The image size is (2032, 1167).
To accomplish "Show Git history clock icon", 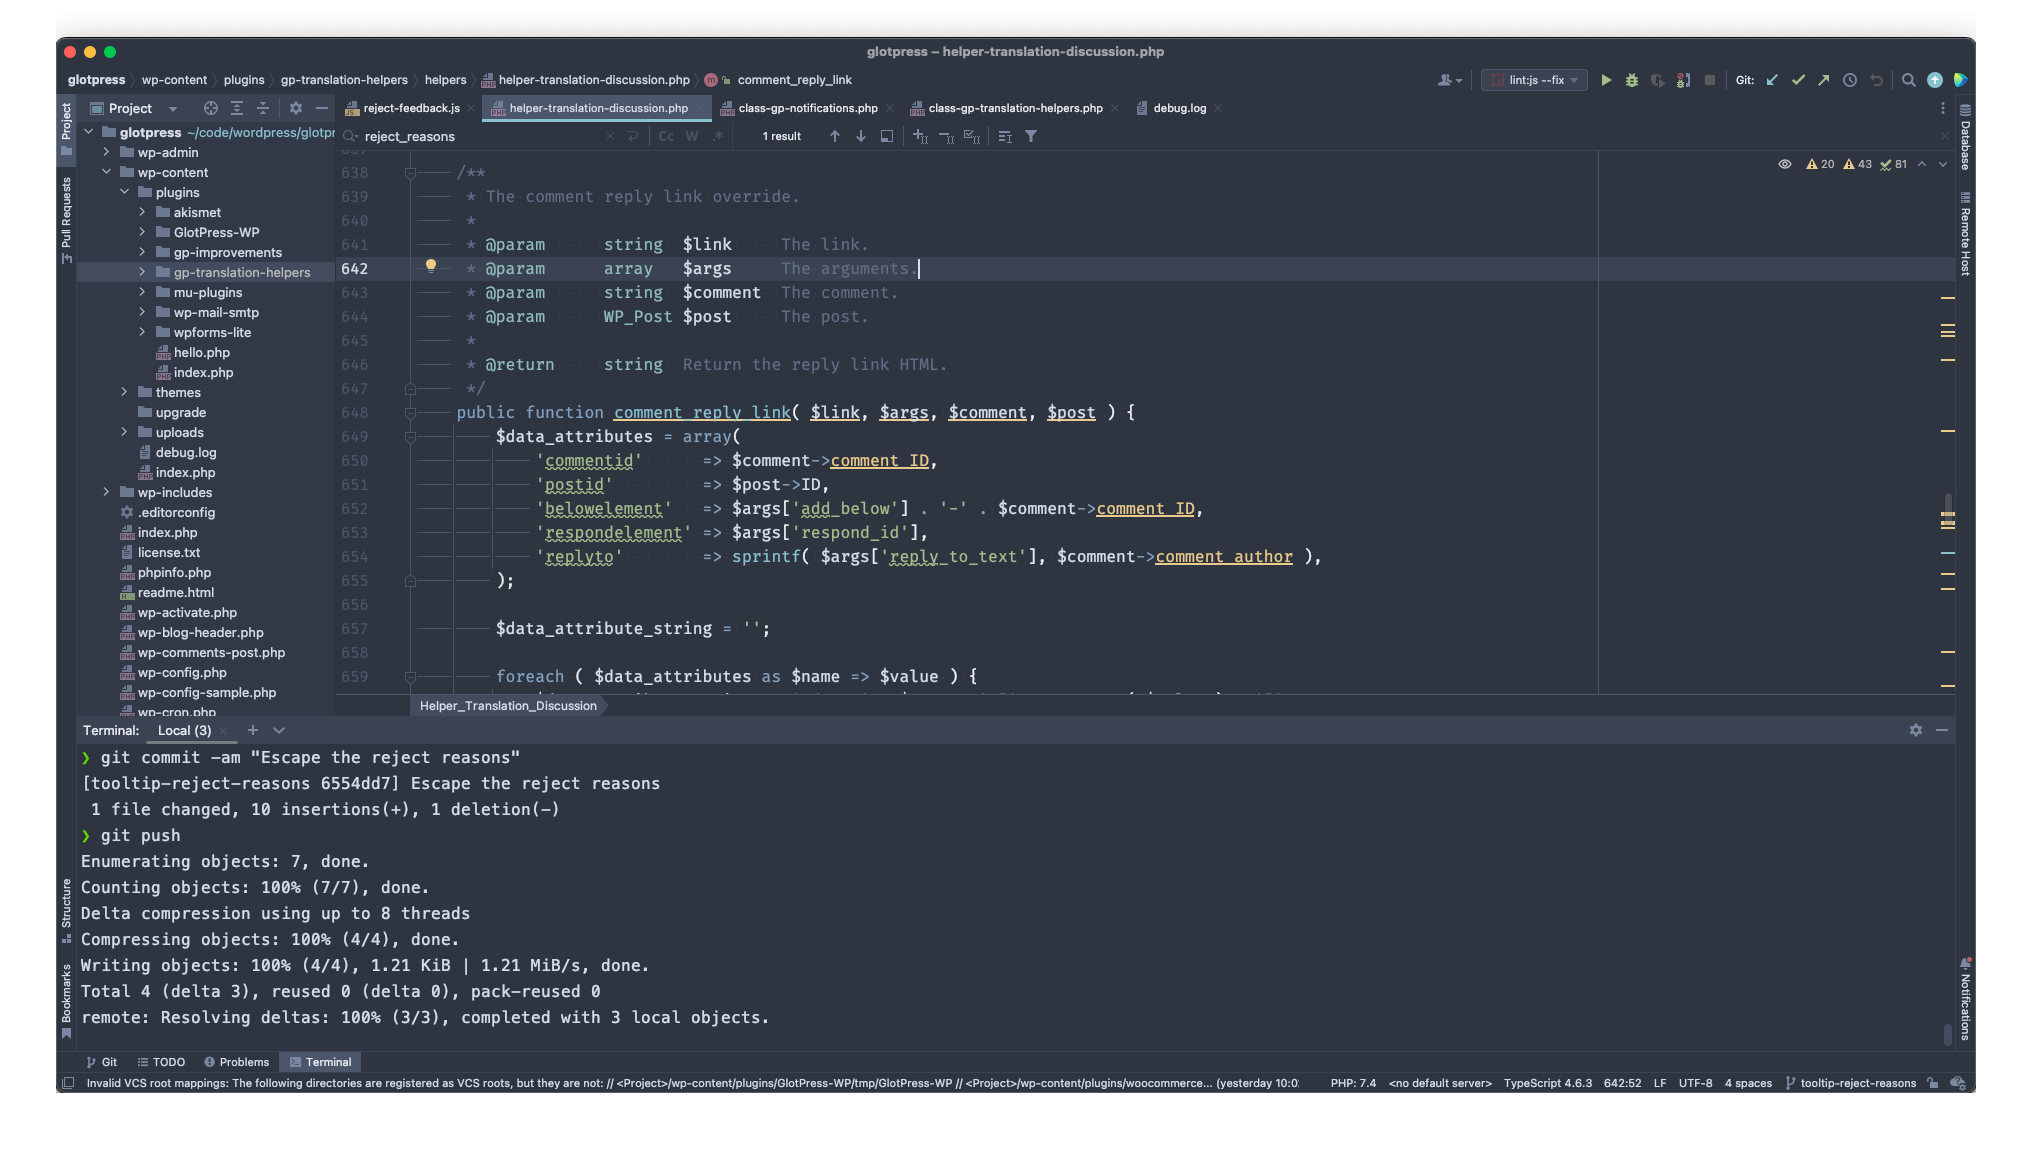I will (x=1850, y=80).
